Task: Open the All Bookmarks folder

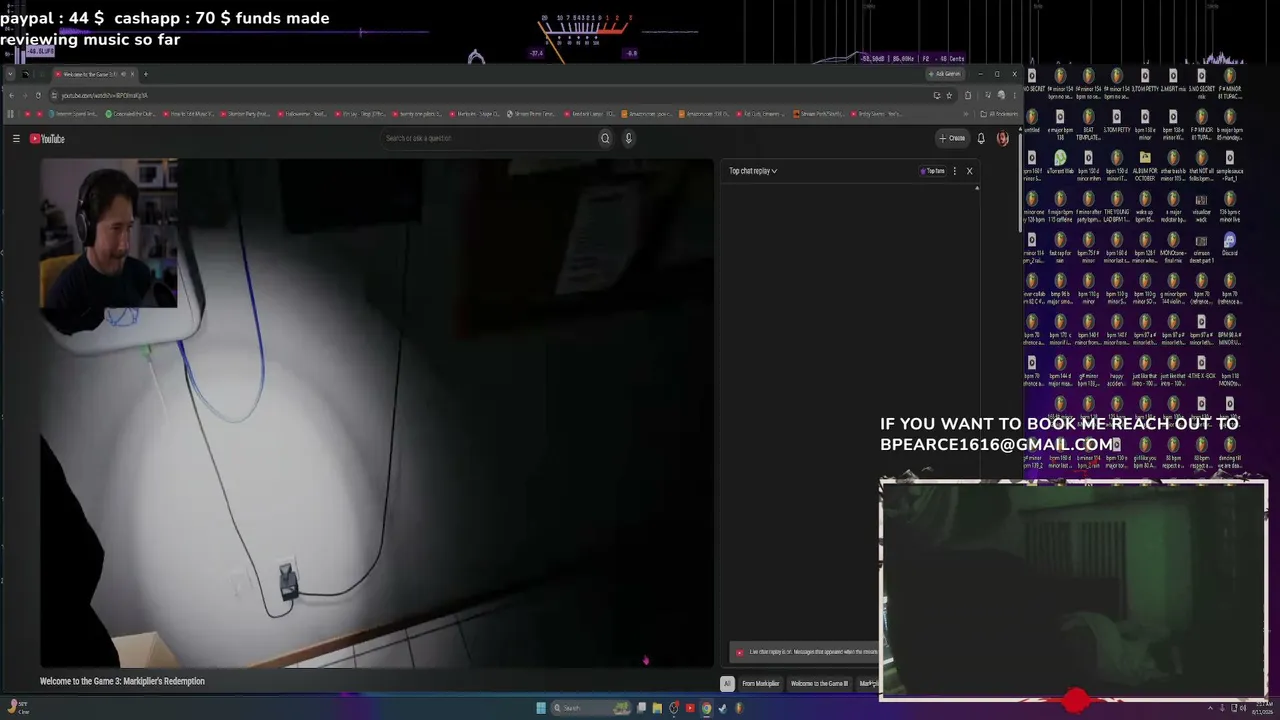Action: (999, 114)
